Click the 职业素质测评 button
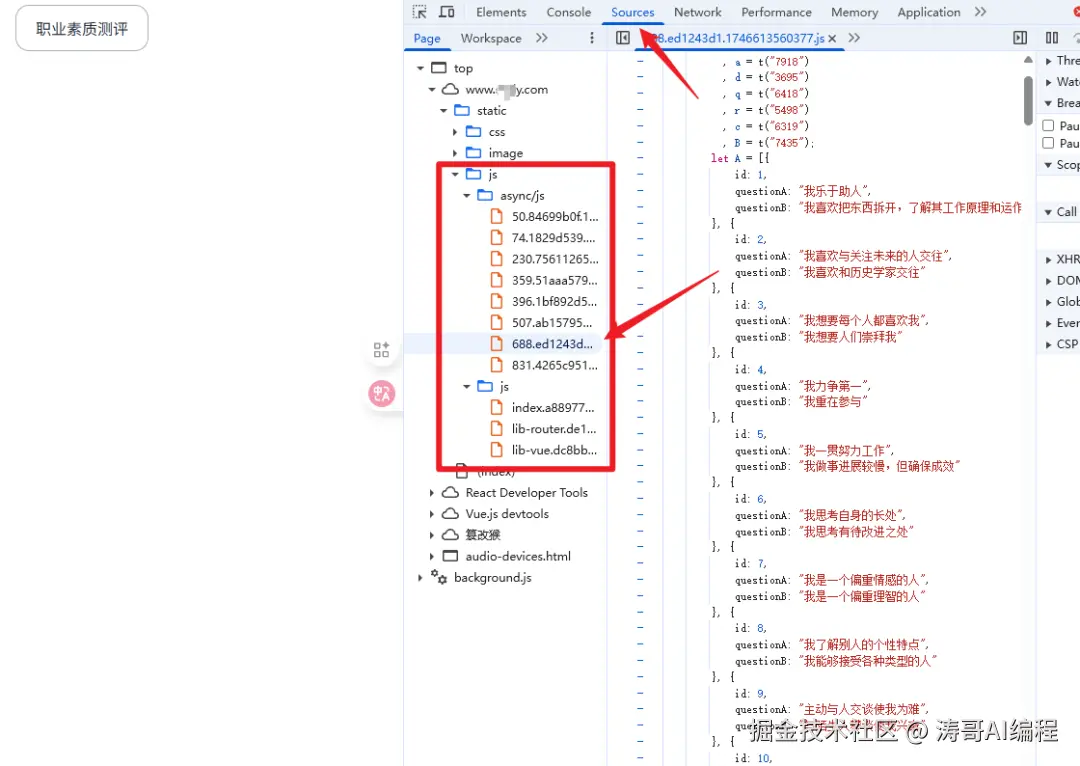This screenshot has width=1080, height=766. (x=82, y=28)
